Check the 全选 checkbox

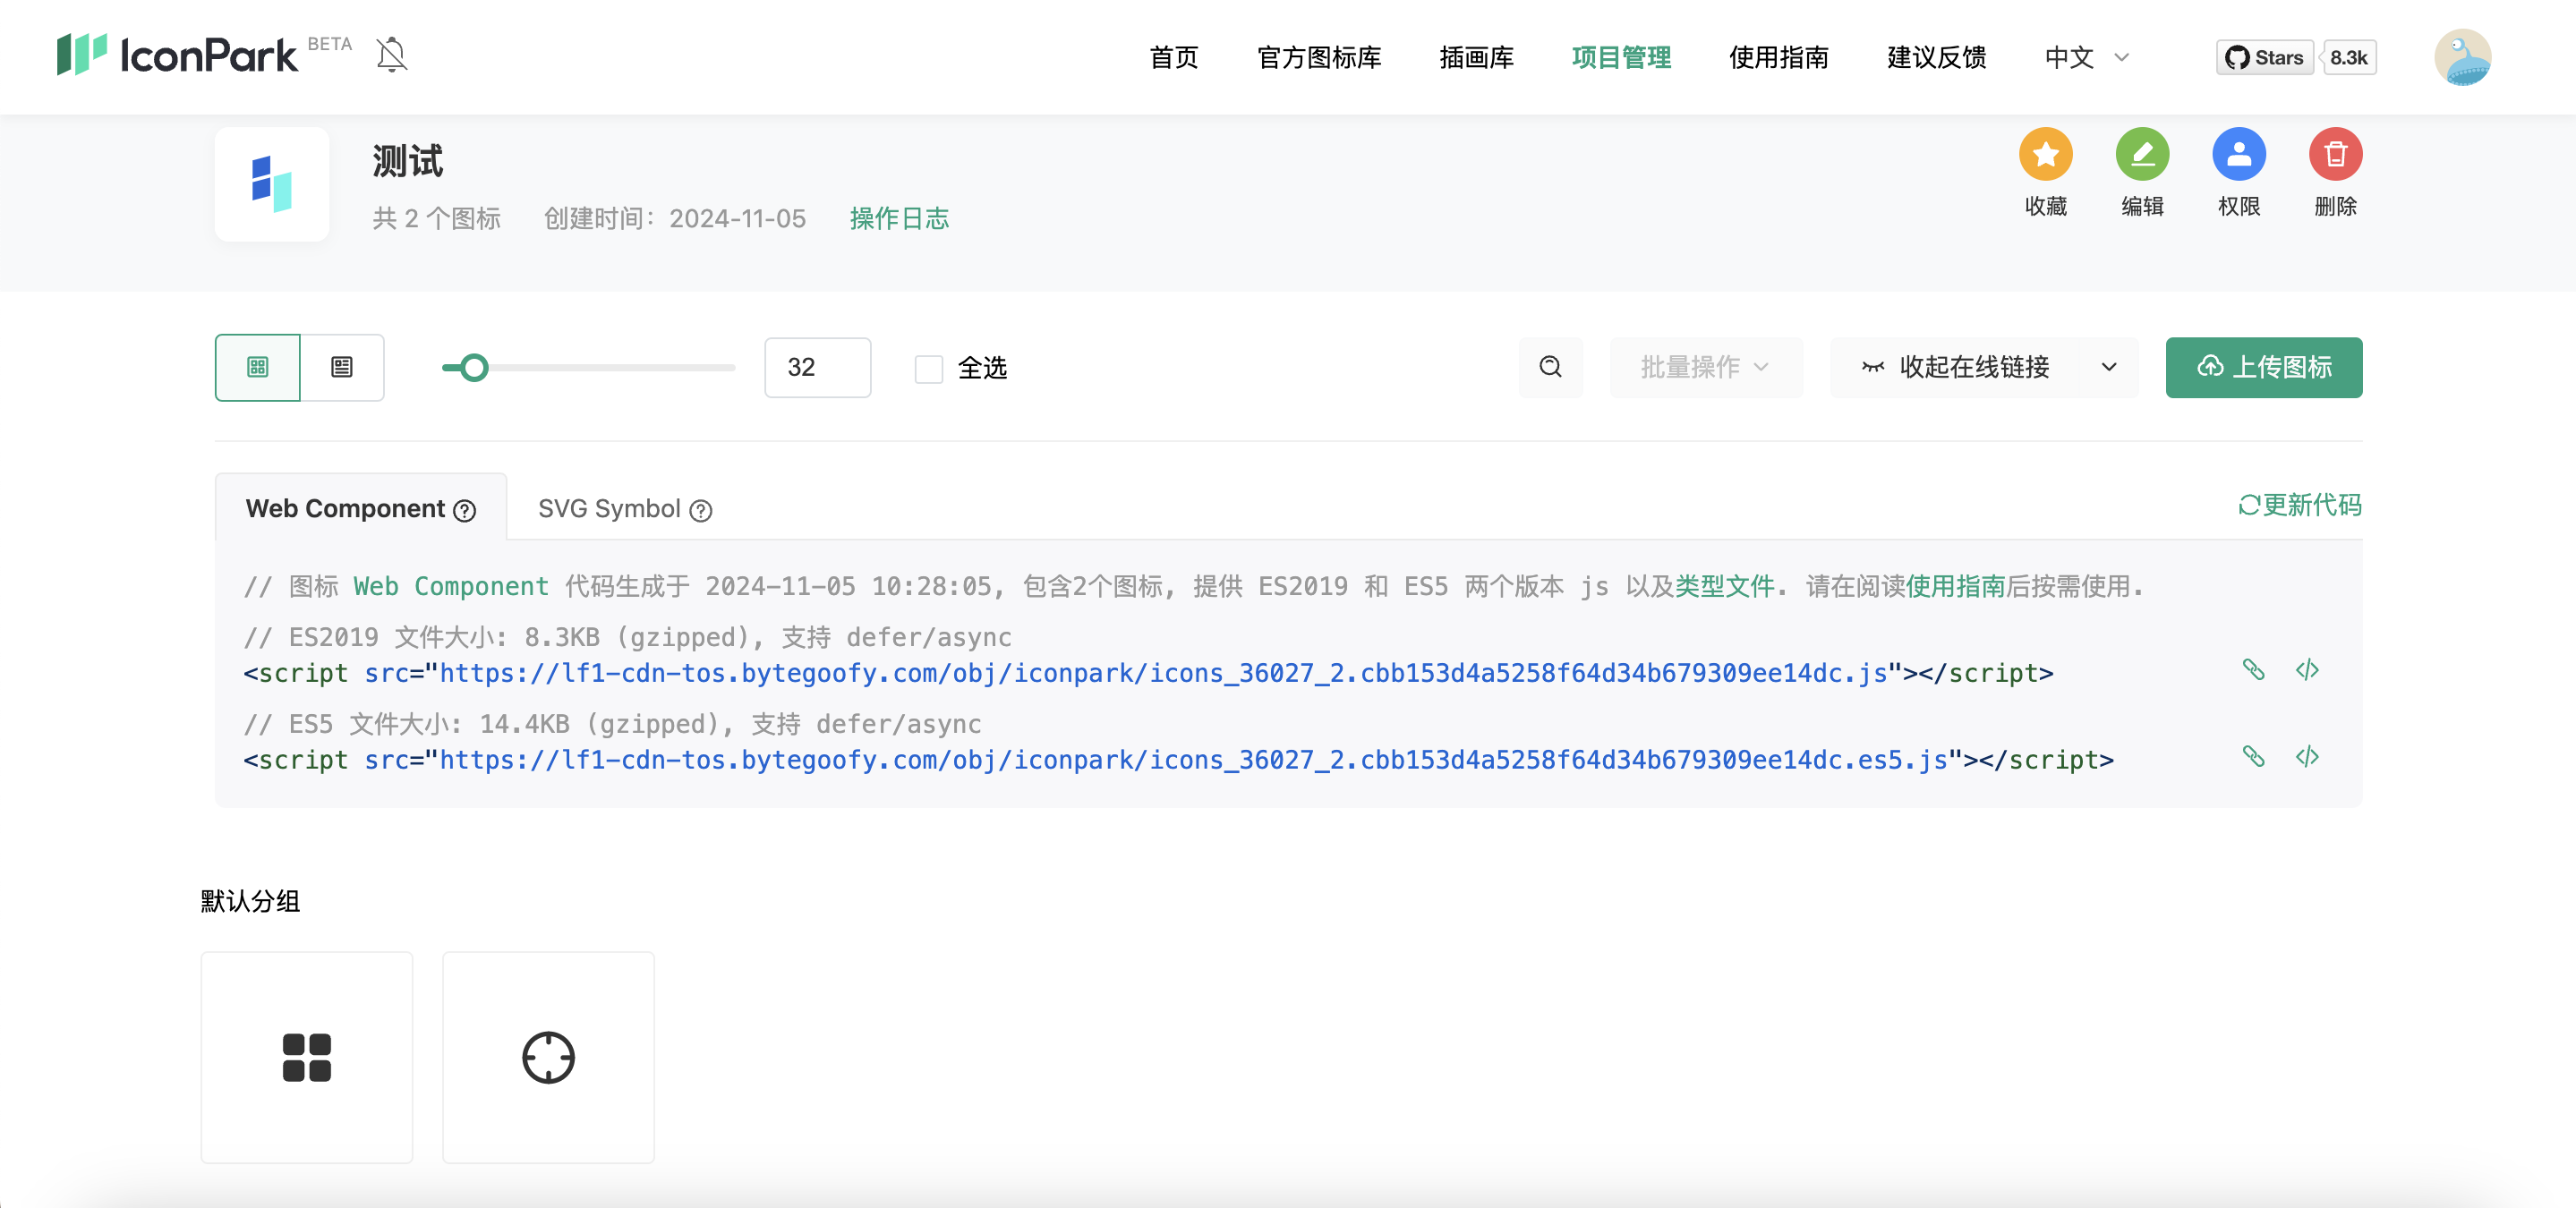pyautogui.click(x=928, y=368)
